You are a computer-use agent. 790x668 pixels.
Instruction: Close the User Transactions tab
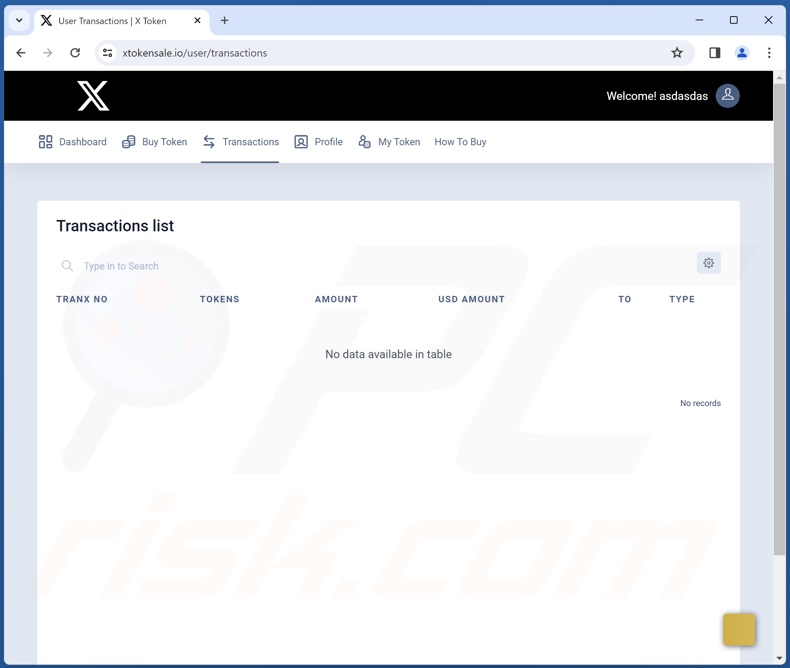(198, 21)
